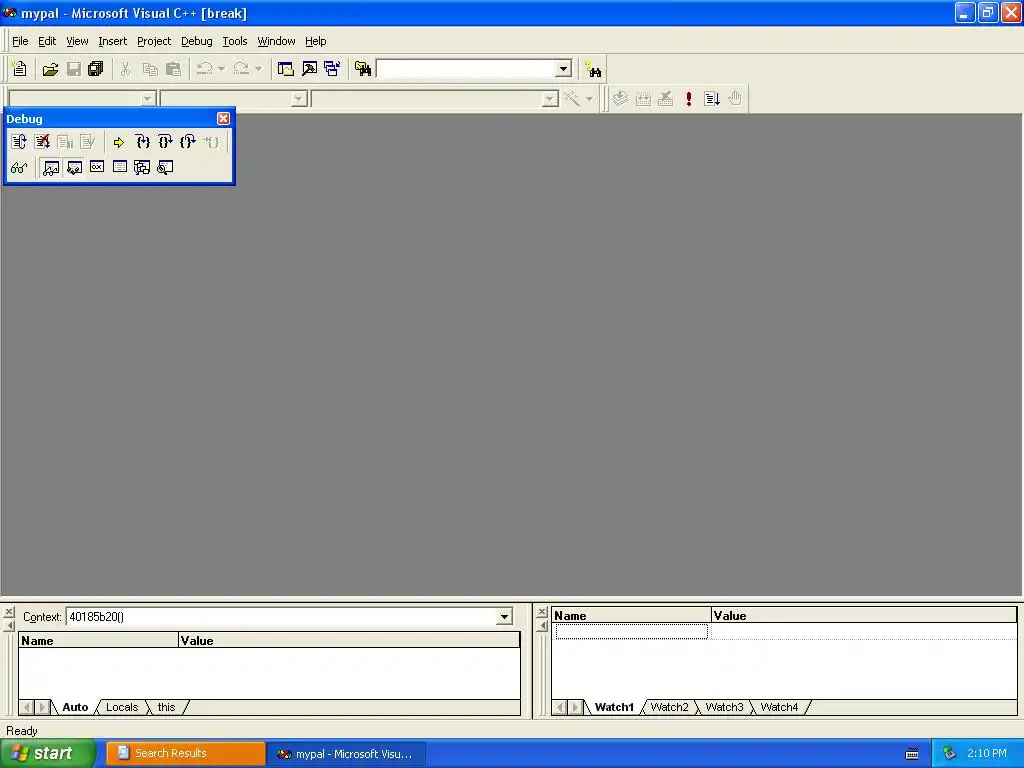
Task: Close the floating Debug toolbar
Action: tap(223, 118)
